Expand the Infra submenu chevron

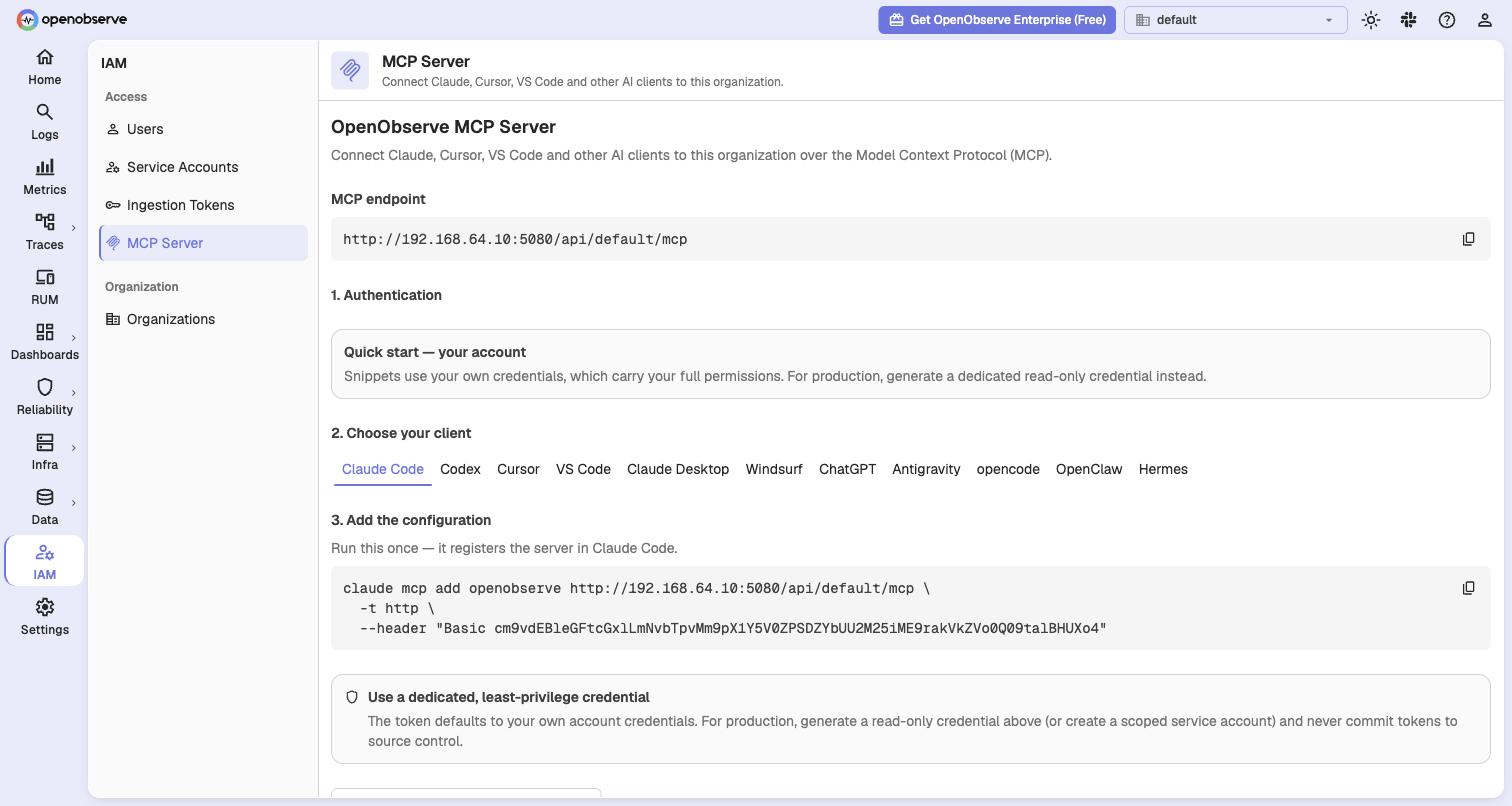point(74,449)
